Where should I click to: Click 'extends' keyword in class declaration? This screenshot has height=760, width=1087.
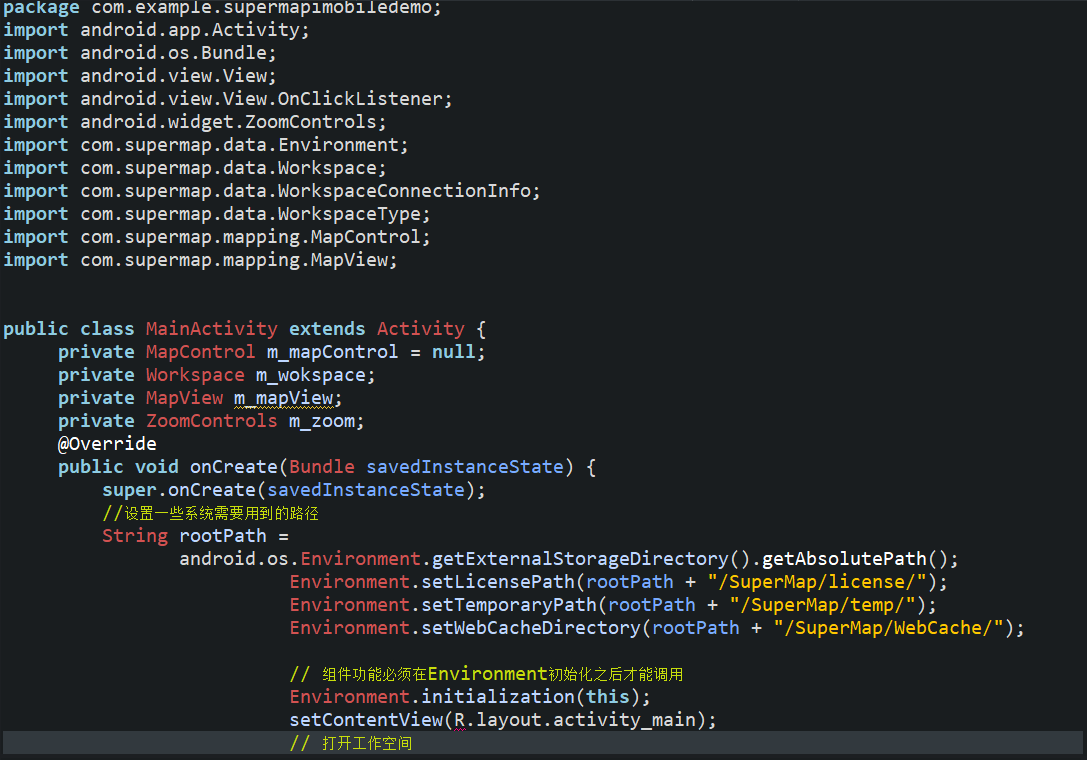[x=327, y=328]
